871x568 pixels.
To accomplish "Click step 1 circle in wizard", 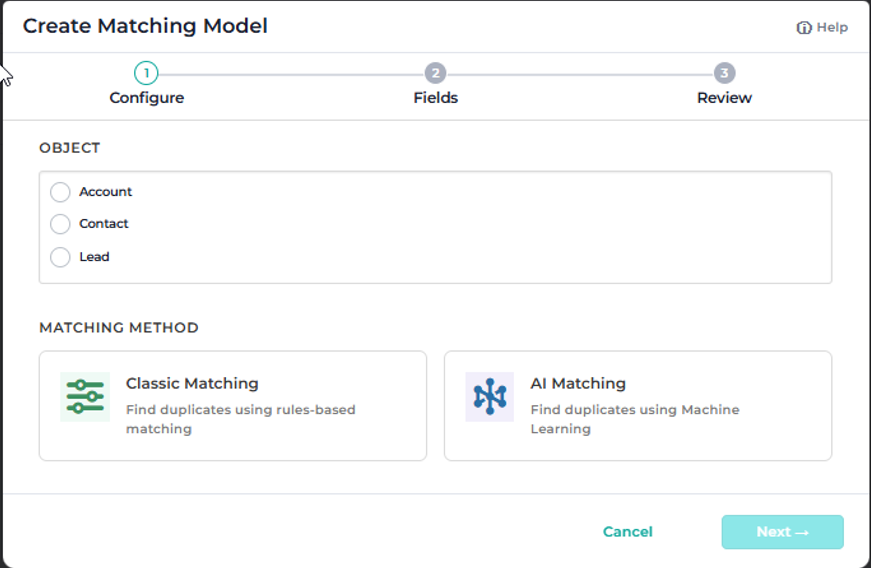I will click(x=146, y=73).
